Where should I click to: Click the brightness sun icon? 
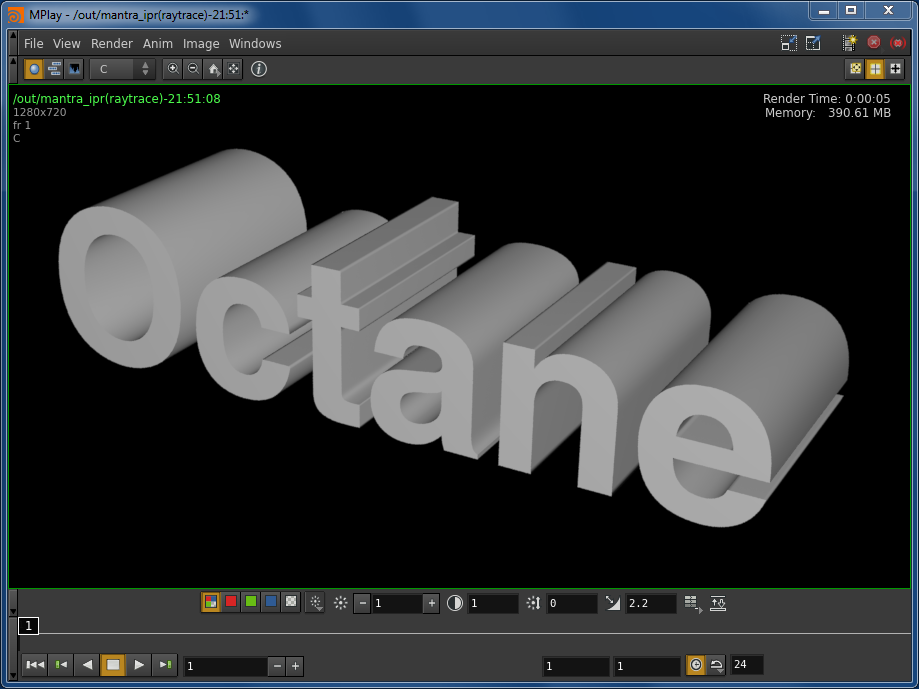coord(341,603)
